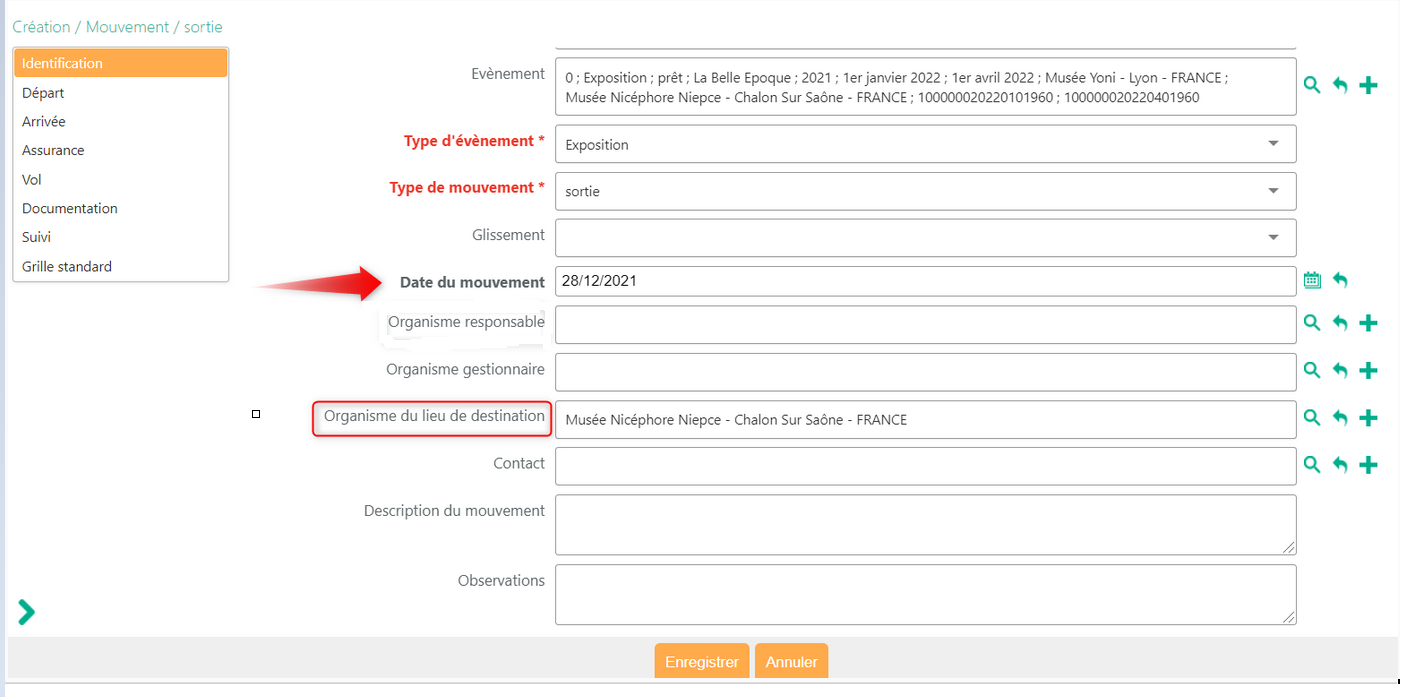Add a new Contact with plus icon
This screenshot has width=1404, height=697.
pos(1369,465)
